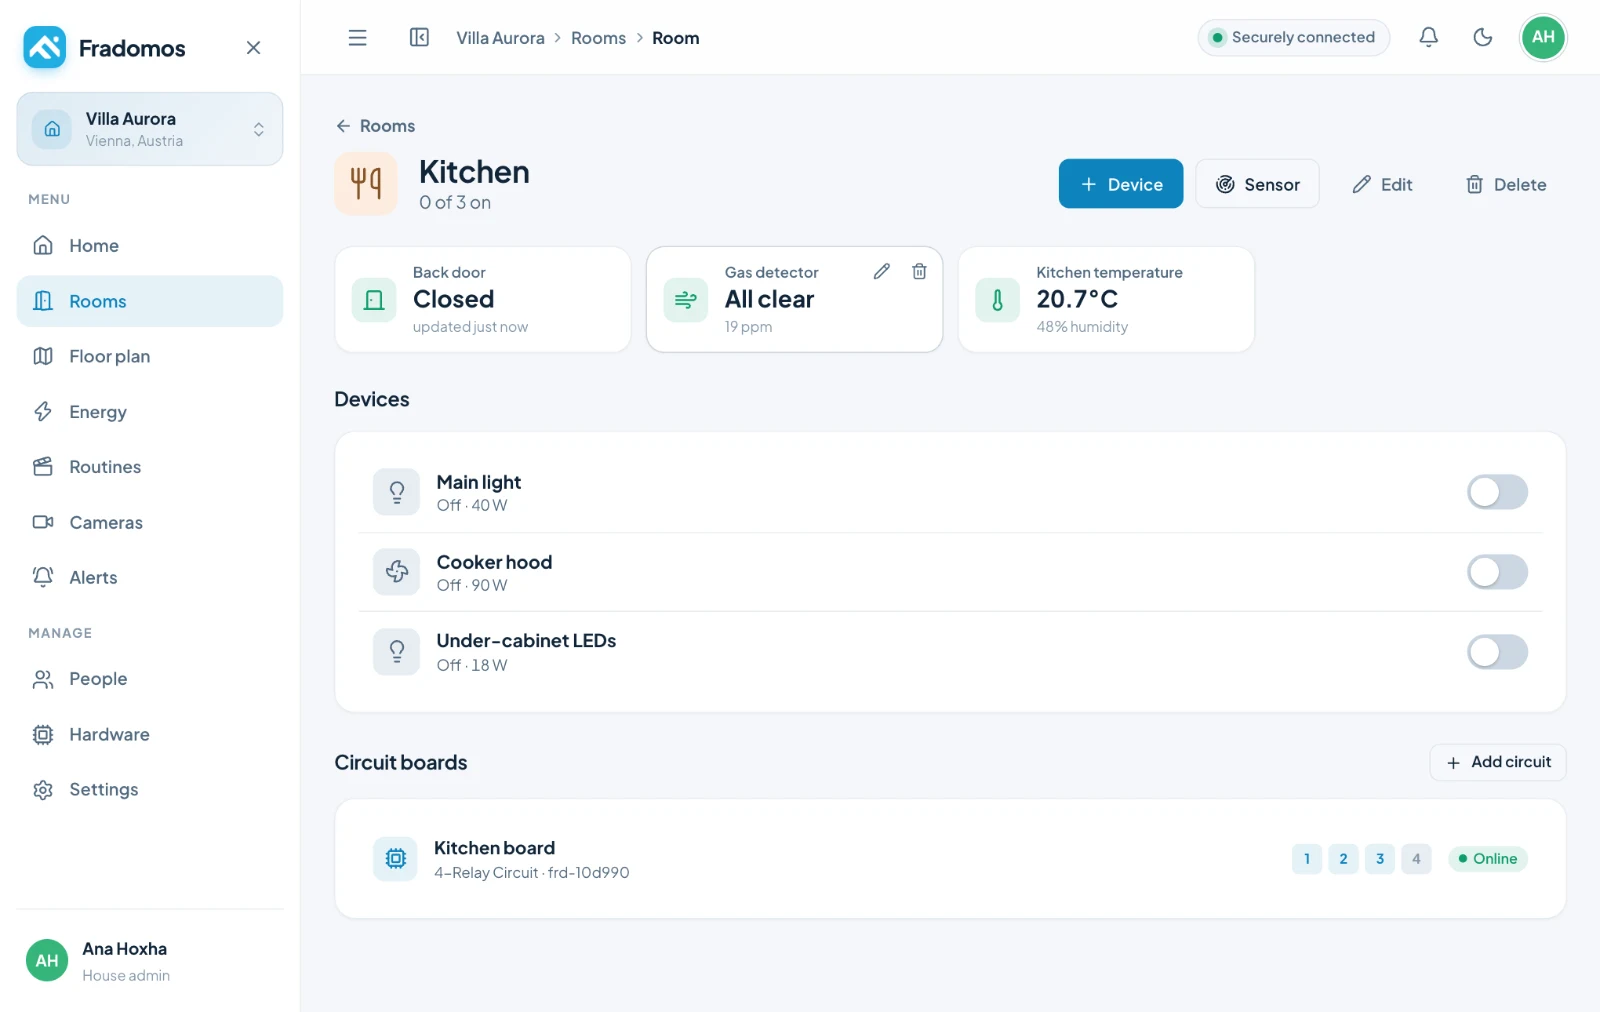1600x1012 pixels.
Task: Add a Sensor button
Action: (1257, 184)
